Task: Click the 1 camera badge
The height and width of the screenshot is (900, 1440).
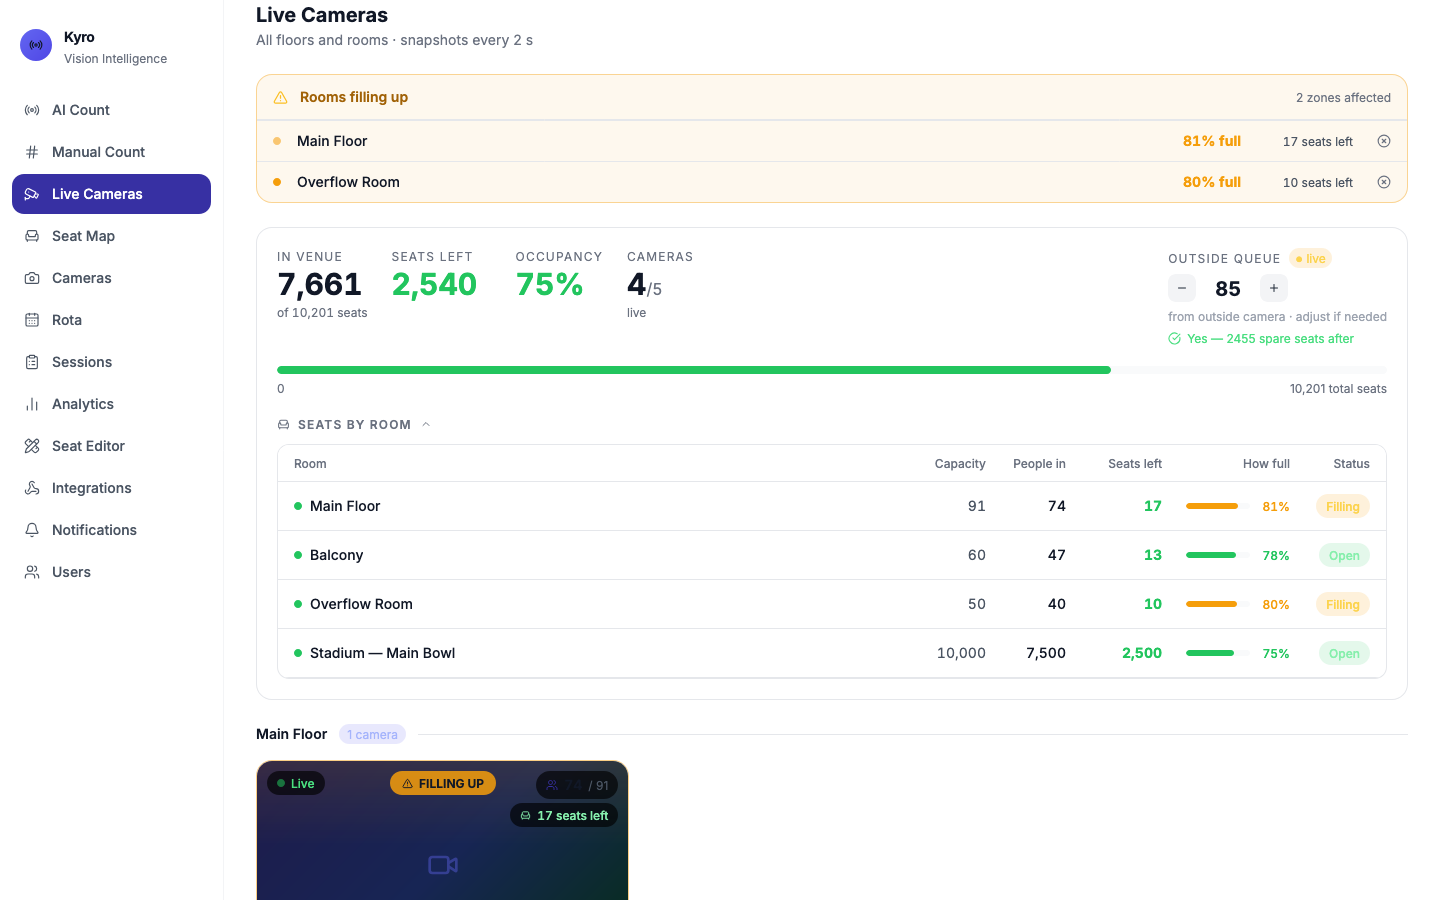Action: coord(372,735)
